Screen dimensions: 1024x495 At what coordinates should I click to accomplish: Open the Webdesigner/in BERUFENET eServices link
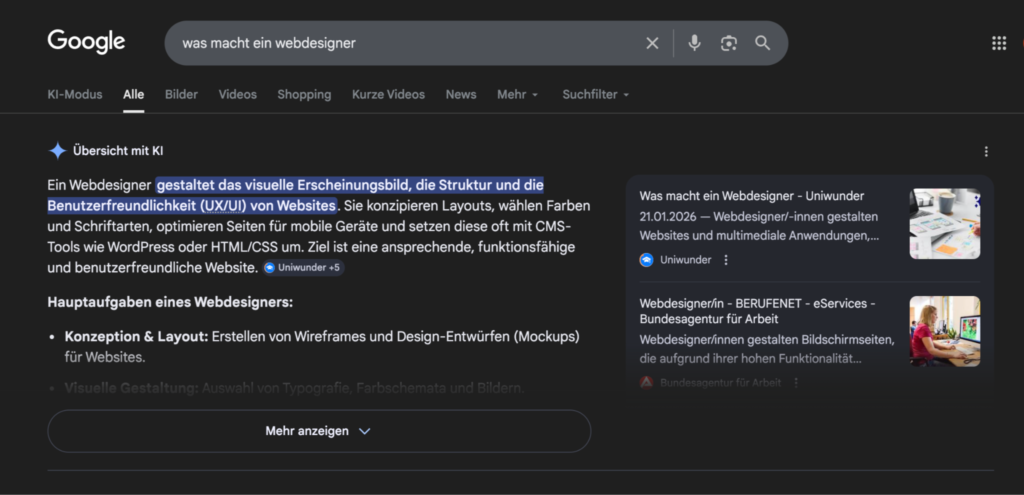(758, 311)
